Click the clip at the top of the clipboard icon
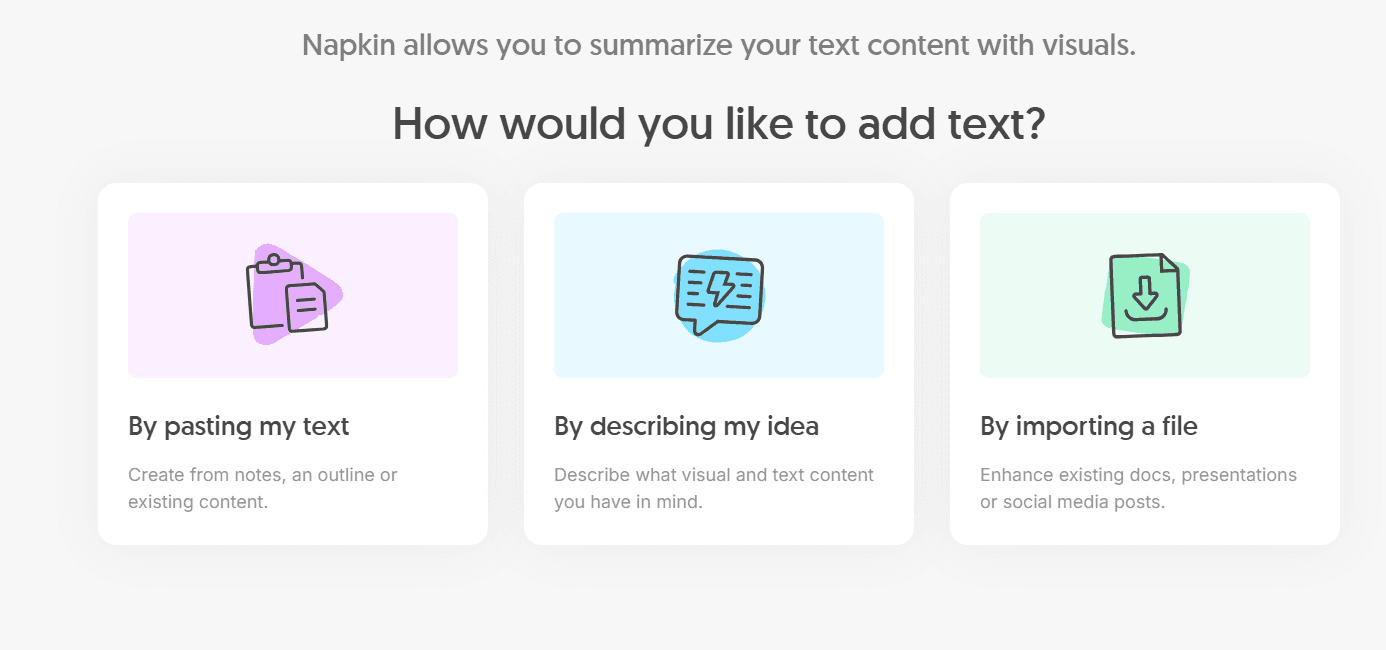 (x=273, y=262)
